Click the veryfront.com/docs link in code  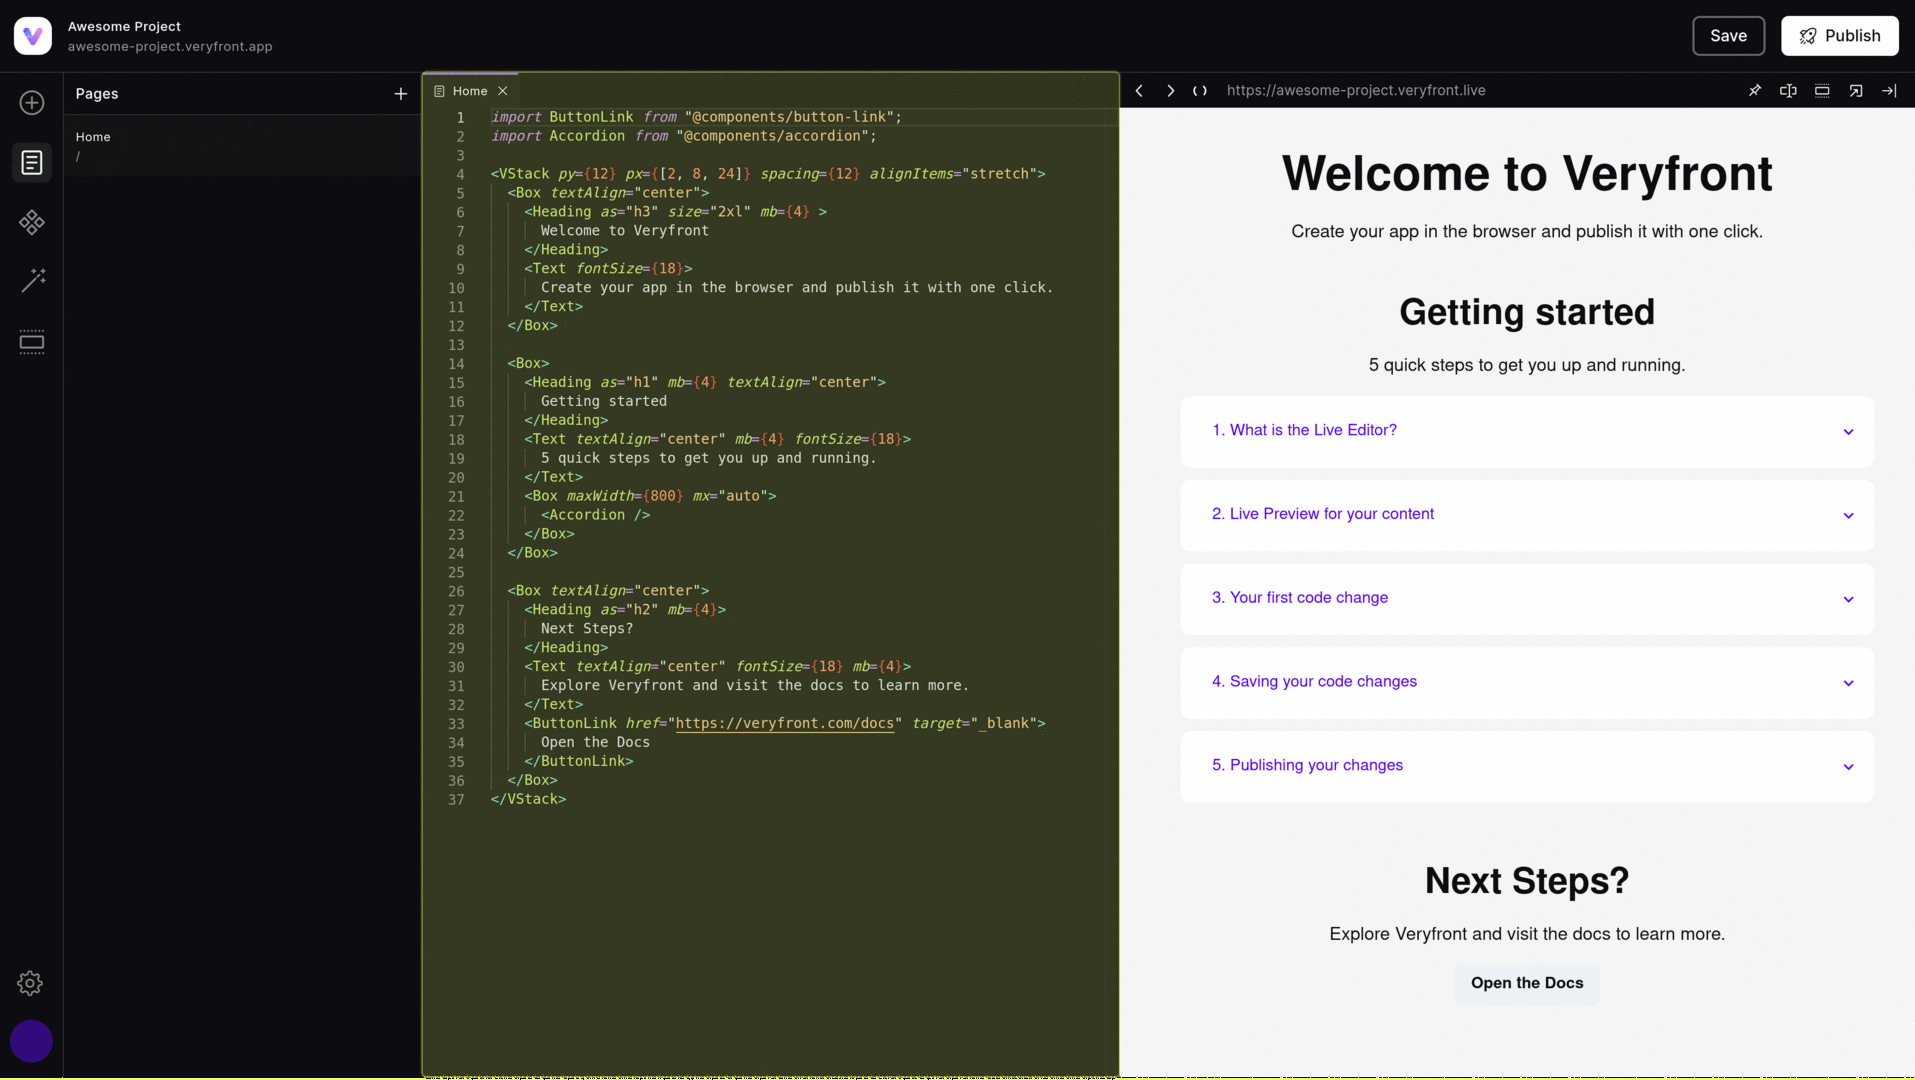click(x=784, y=724)
